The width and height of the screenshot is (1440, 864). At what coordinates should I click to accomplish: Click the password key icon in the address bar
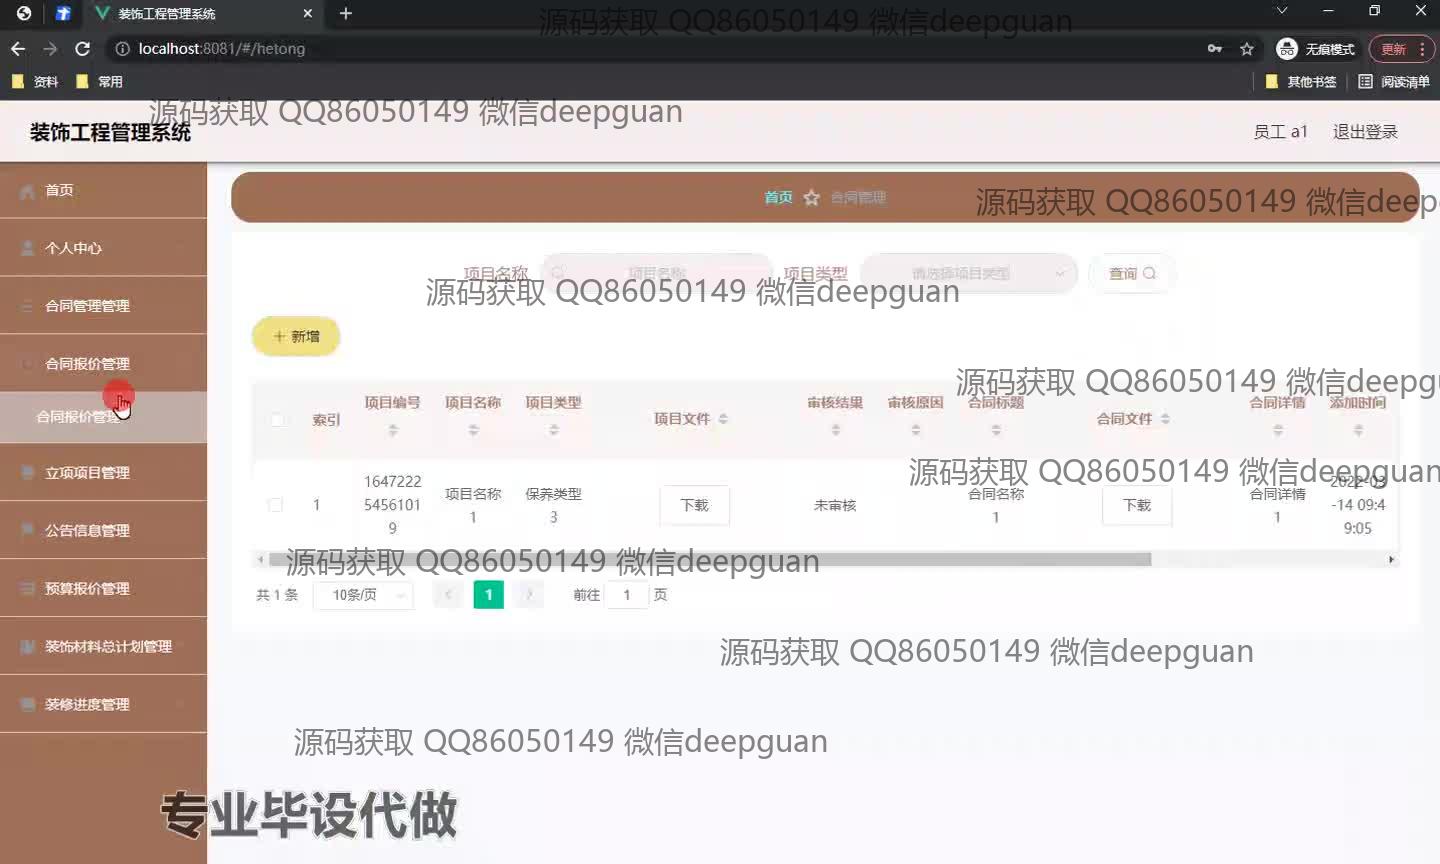1215,48
